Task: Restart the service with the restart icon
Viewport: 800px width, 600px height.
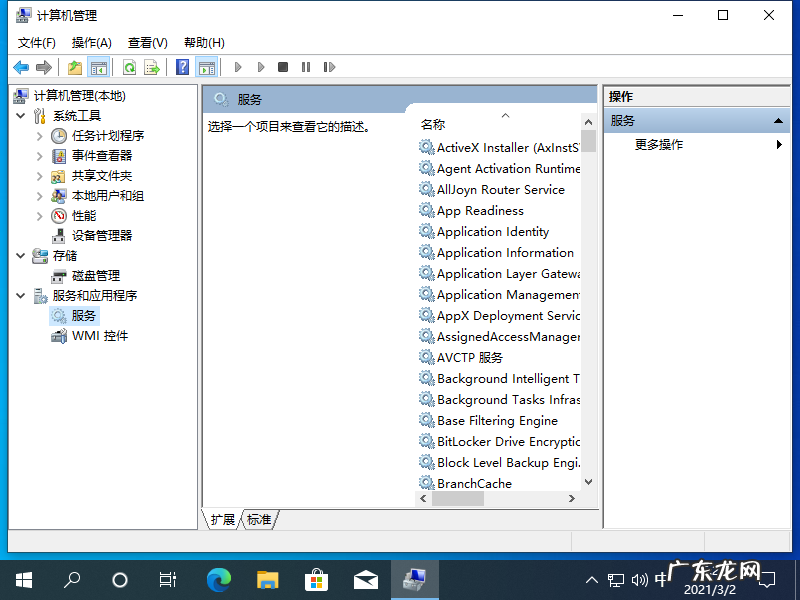Action: 331,67
